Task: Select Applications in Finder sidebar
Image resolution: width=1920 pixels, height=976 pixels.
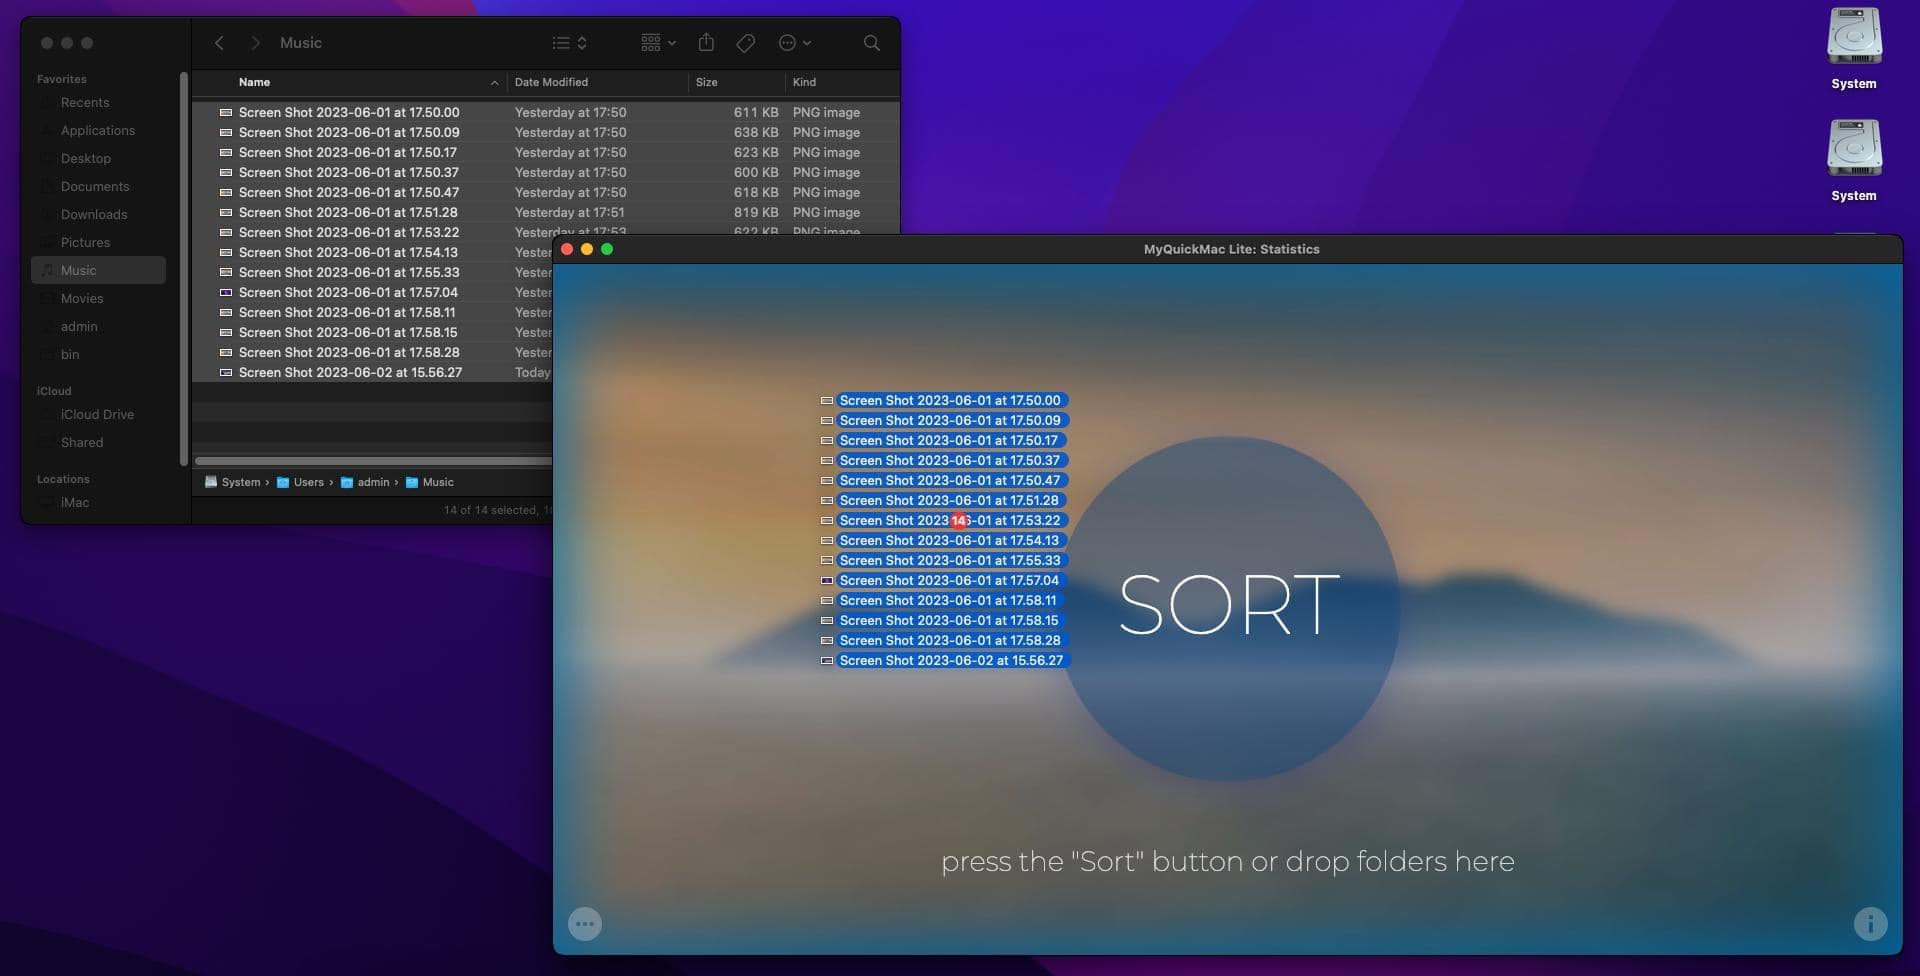Action: tap(98, 130)
